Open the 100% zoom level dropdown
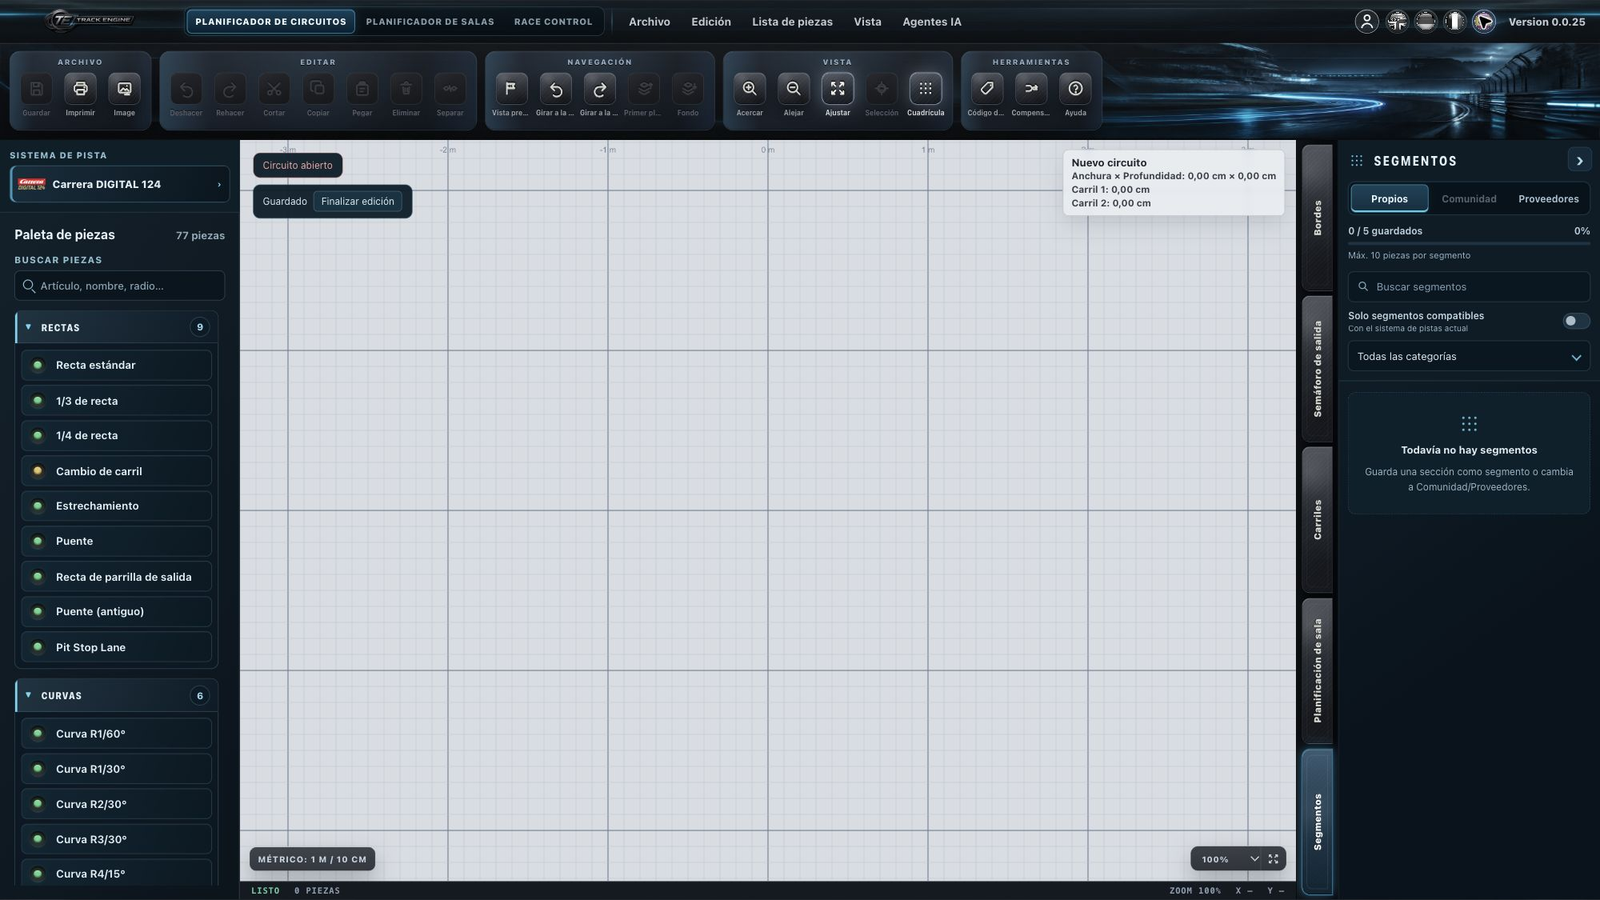 click(x=1226, y=859)
